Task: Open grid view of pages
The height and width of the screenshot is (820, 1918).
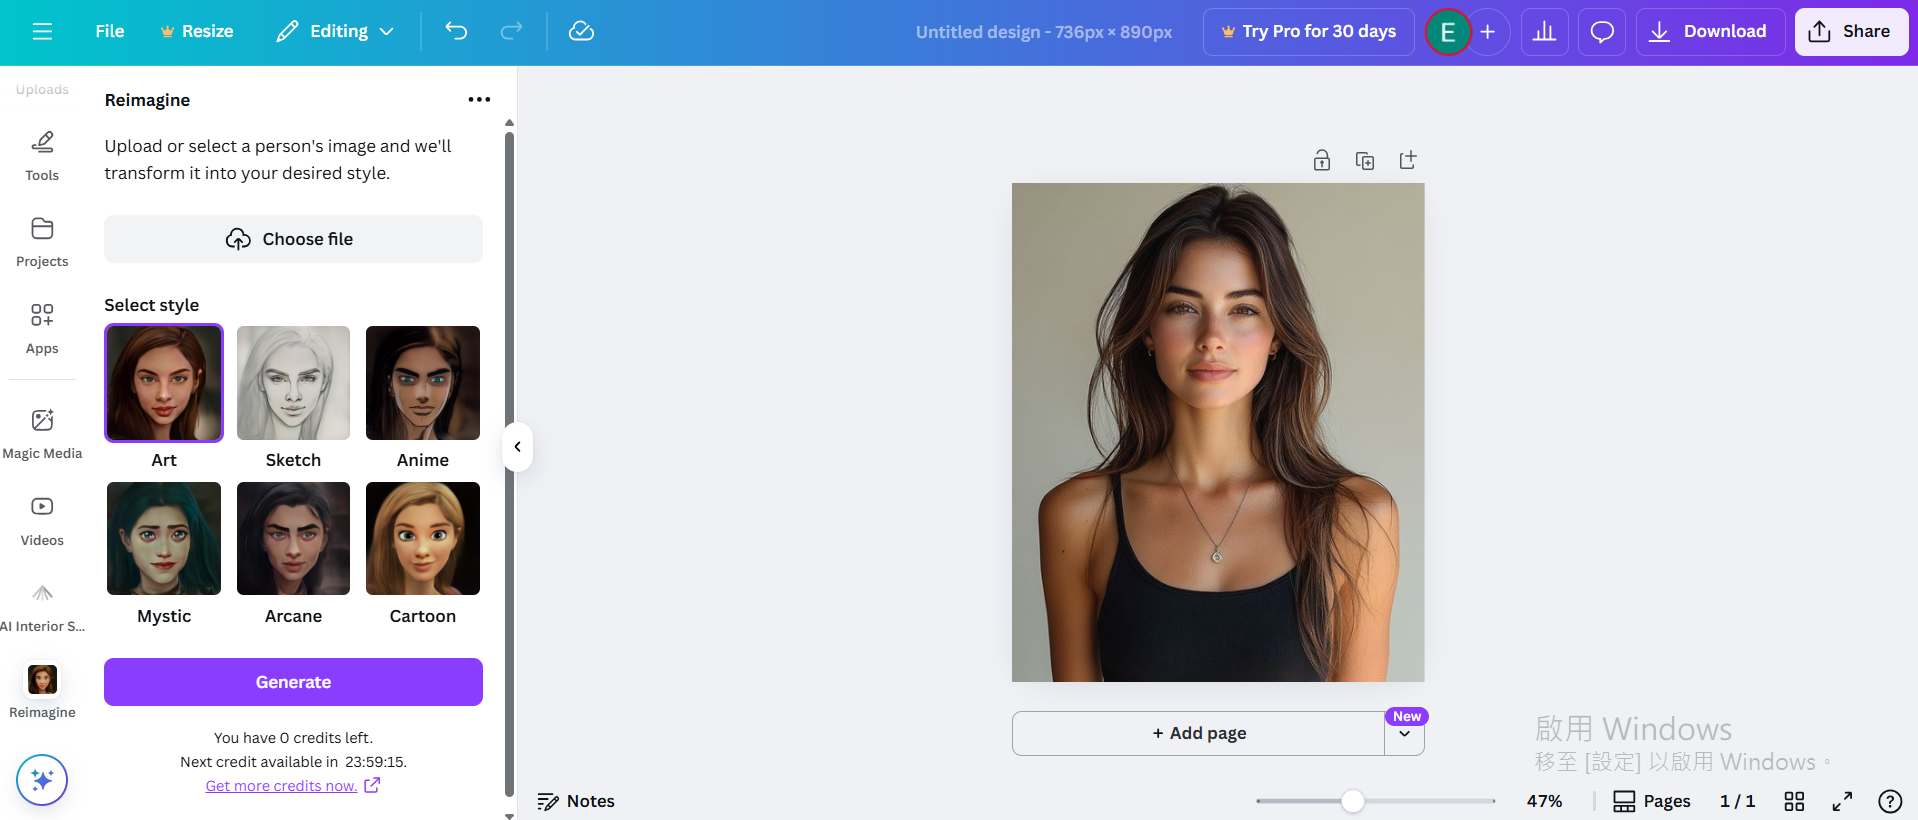Action: [x=1795, y=801]
